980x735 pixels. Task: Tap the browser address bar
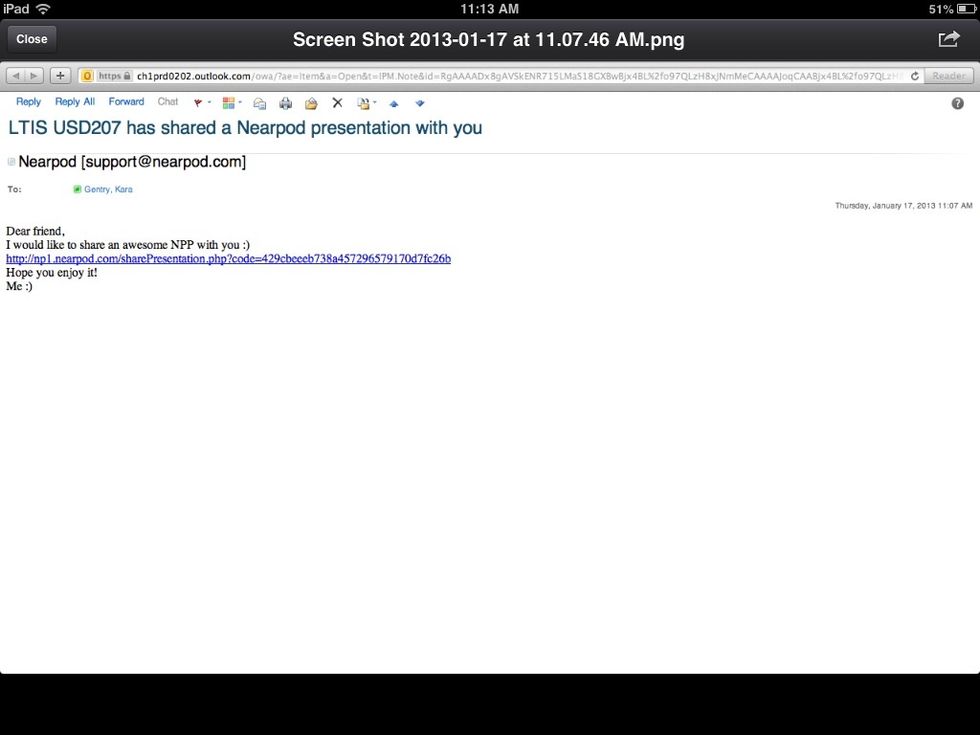click(x=450, y=75)
